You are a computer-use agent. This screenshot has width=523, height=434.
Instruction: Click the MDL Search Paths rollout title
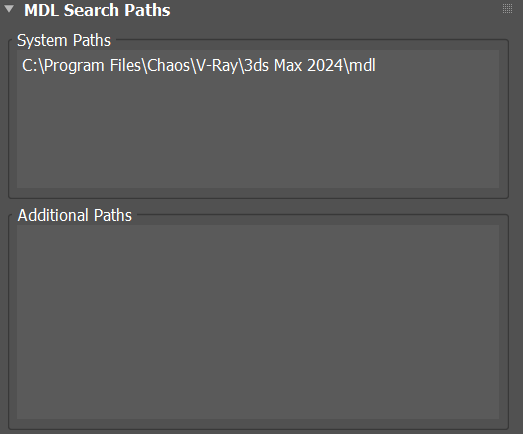[x=97, y=10]
